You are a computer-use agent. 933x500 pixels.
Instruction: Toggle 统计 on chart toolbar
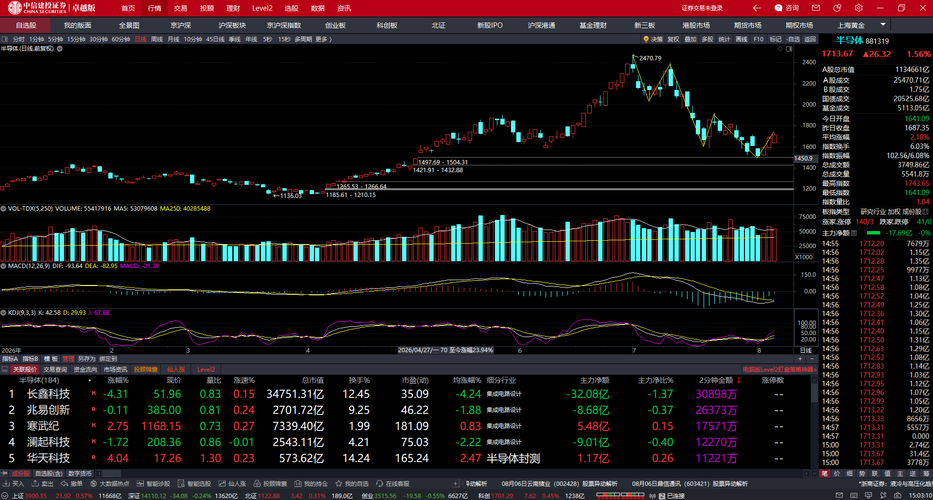pyautogui.click(x=724, y=39)
